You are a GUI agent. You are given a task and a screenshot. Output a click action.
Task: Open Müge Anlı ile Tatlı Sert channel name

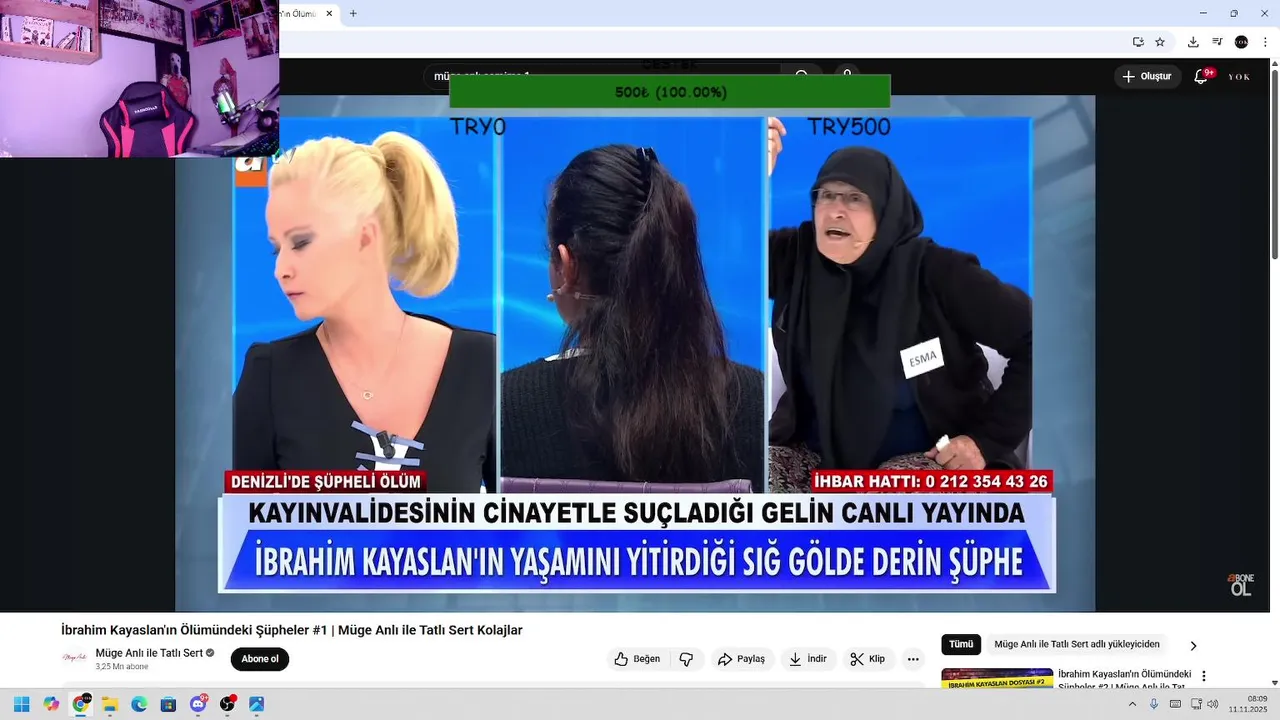pos(149,653)
